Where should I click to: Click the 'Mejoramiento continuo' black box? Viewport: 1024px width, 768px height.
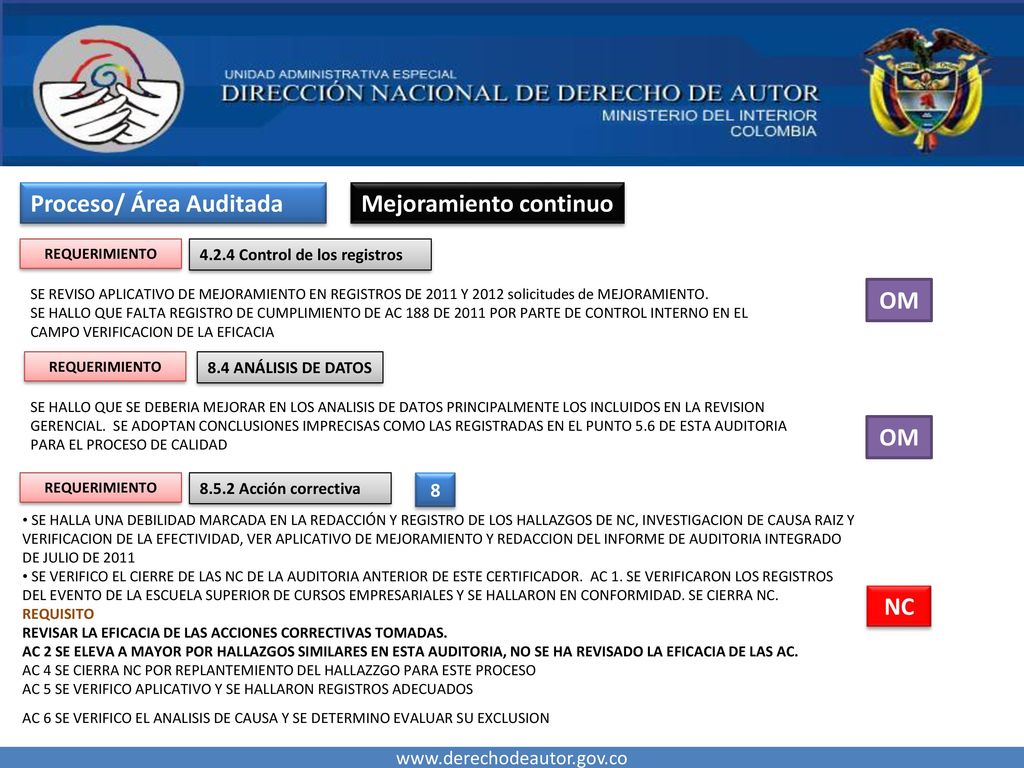coord(487,204)
